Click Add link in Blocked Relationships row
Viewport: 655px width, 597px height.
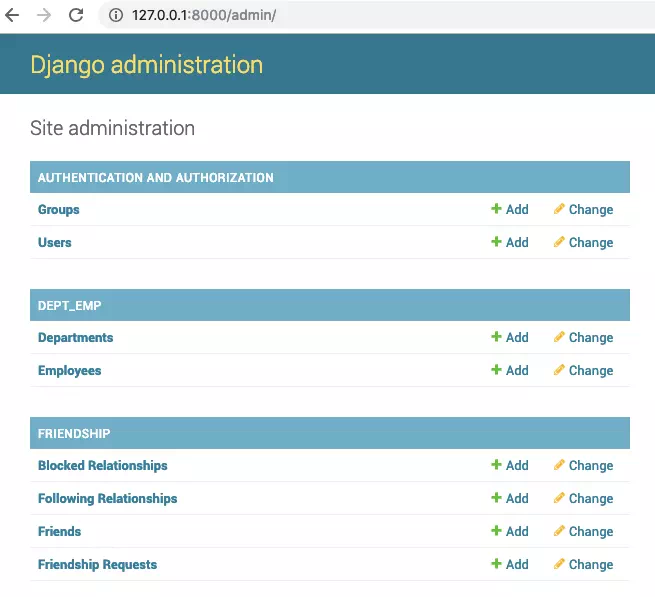[x=517, y=465]
